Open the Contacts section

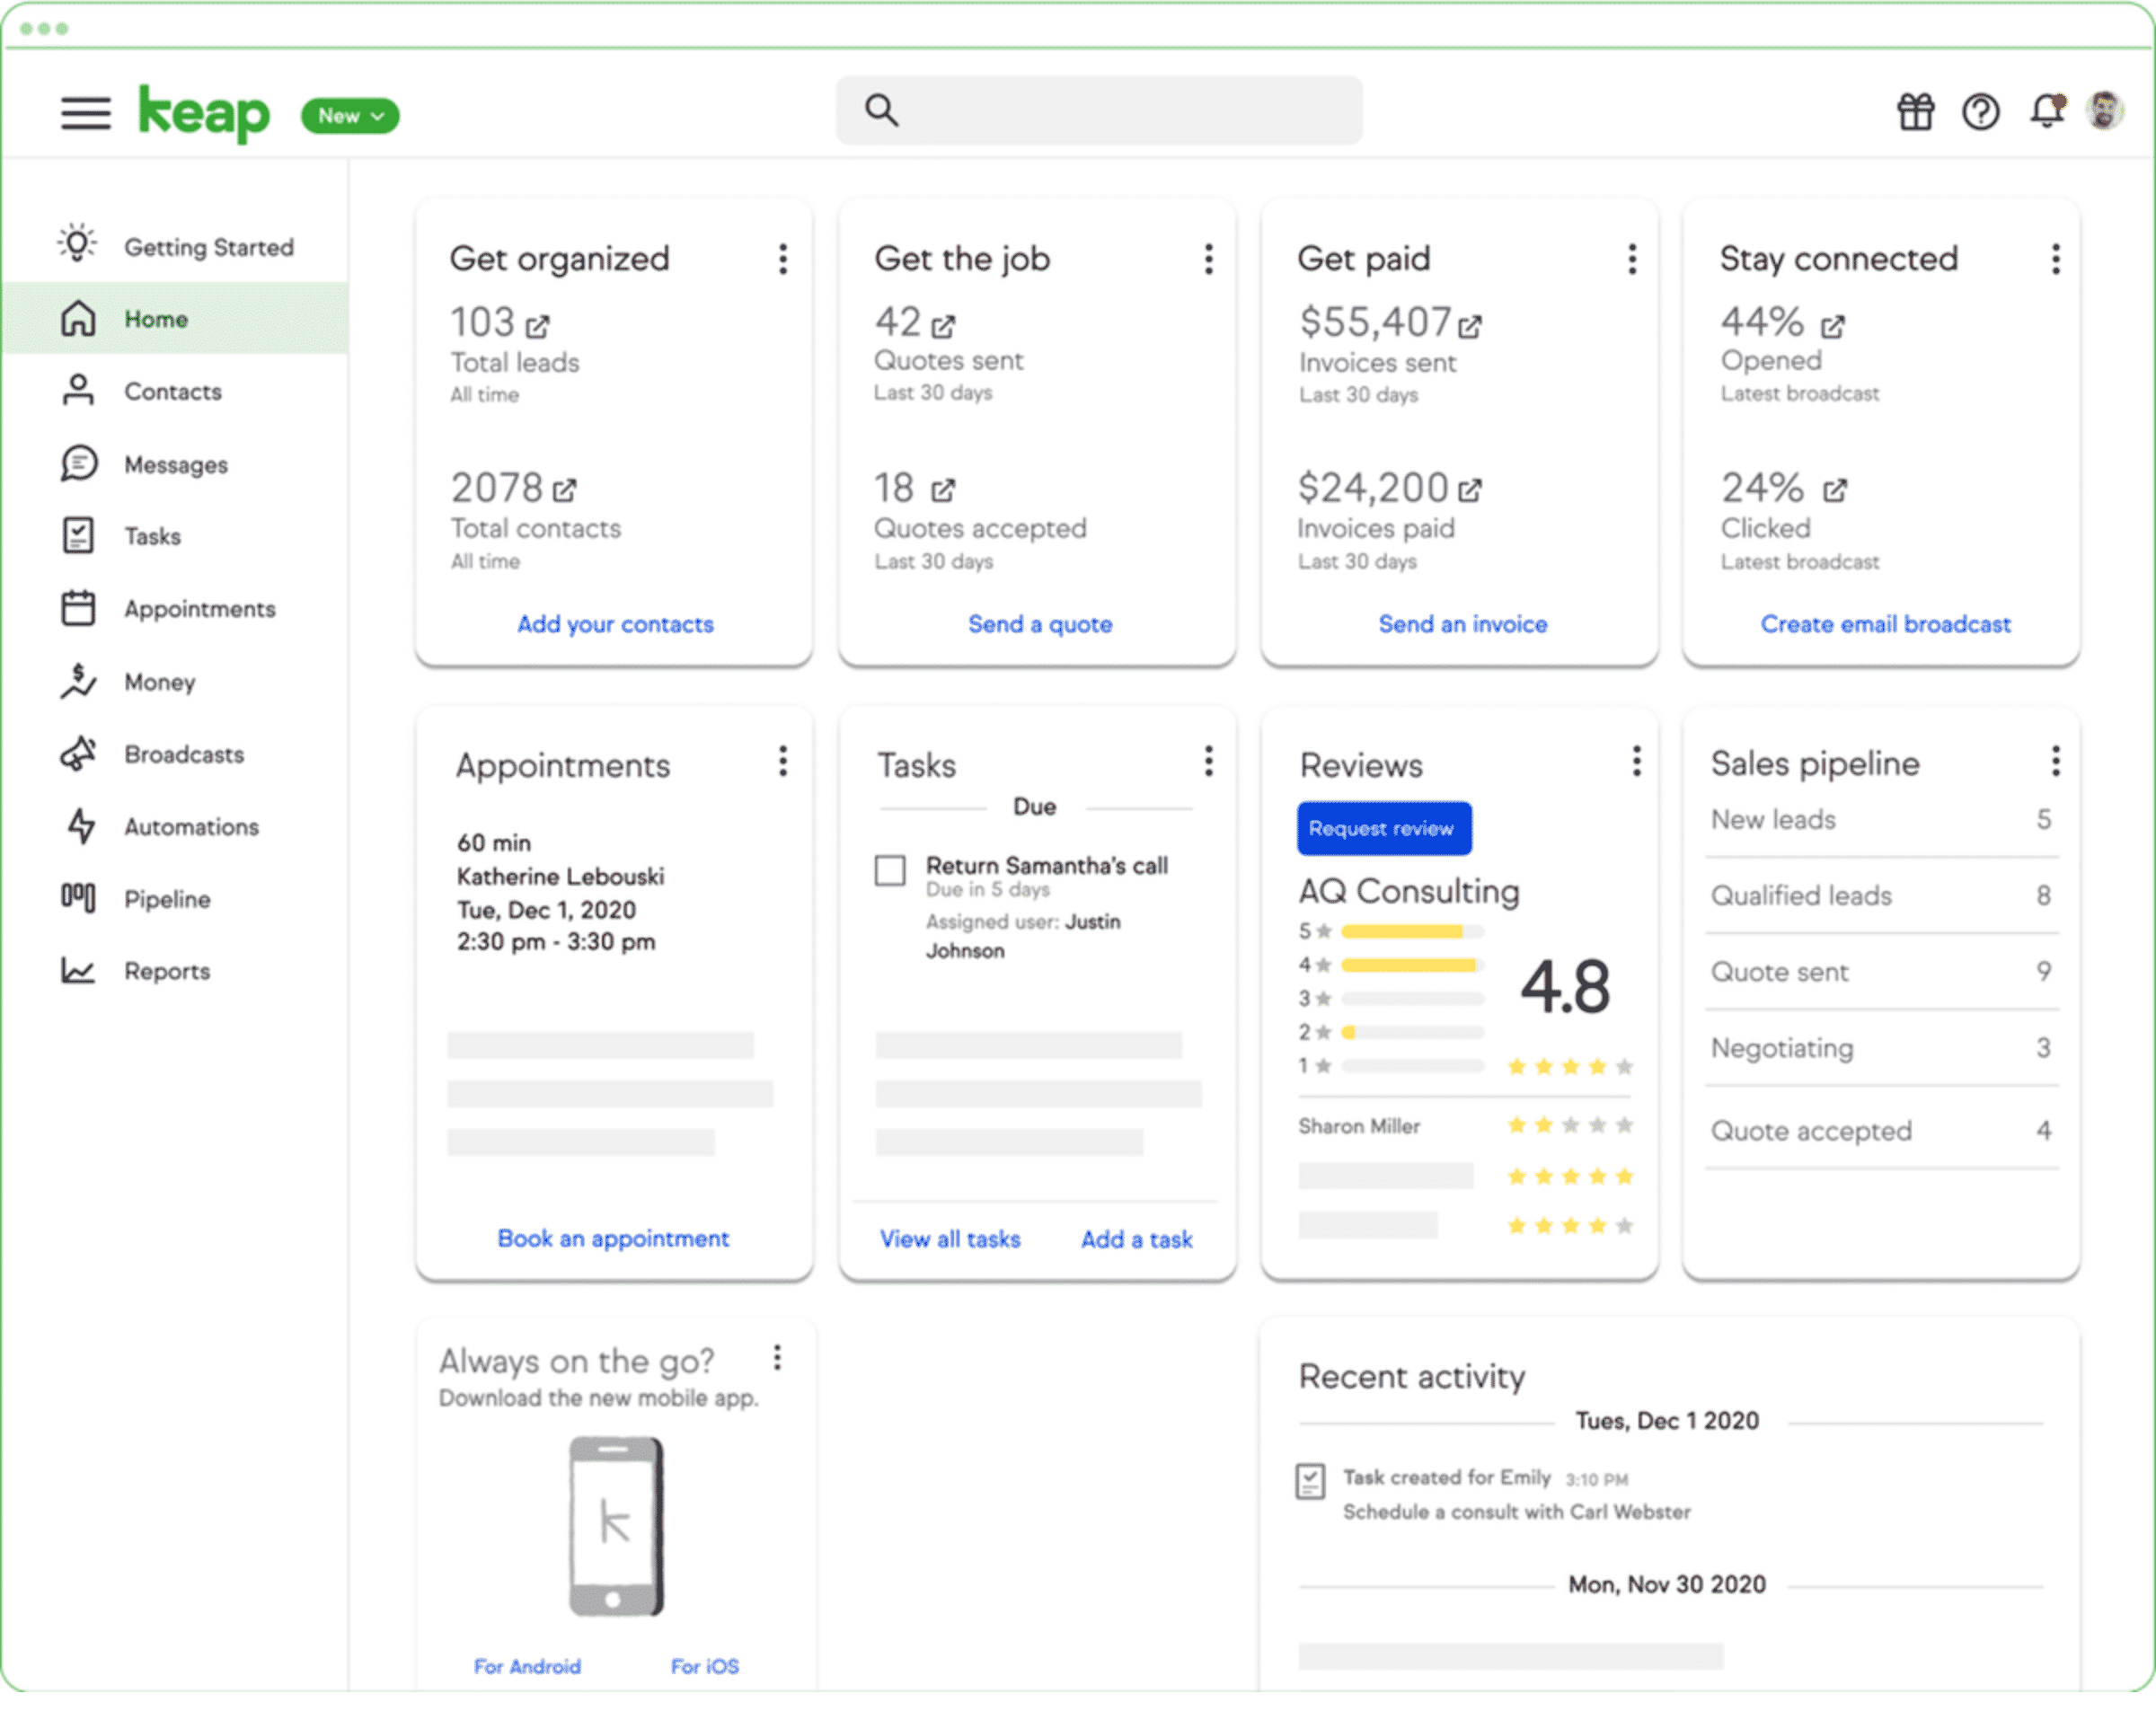coord(172,392)
